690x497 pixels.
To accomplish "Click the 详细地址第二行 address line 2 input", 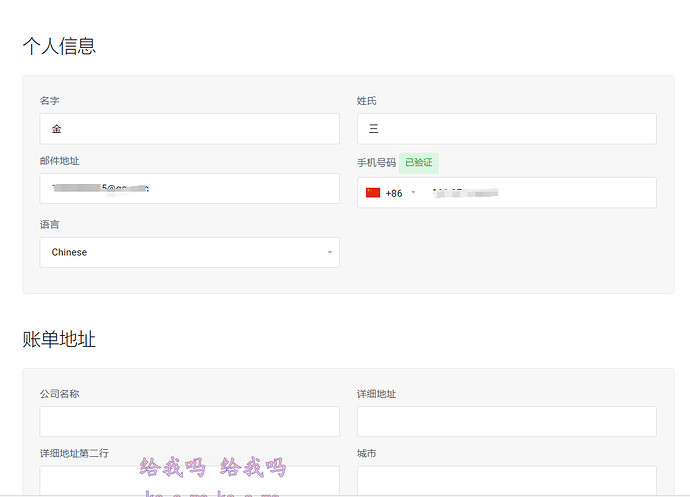I will pos(190,480).
